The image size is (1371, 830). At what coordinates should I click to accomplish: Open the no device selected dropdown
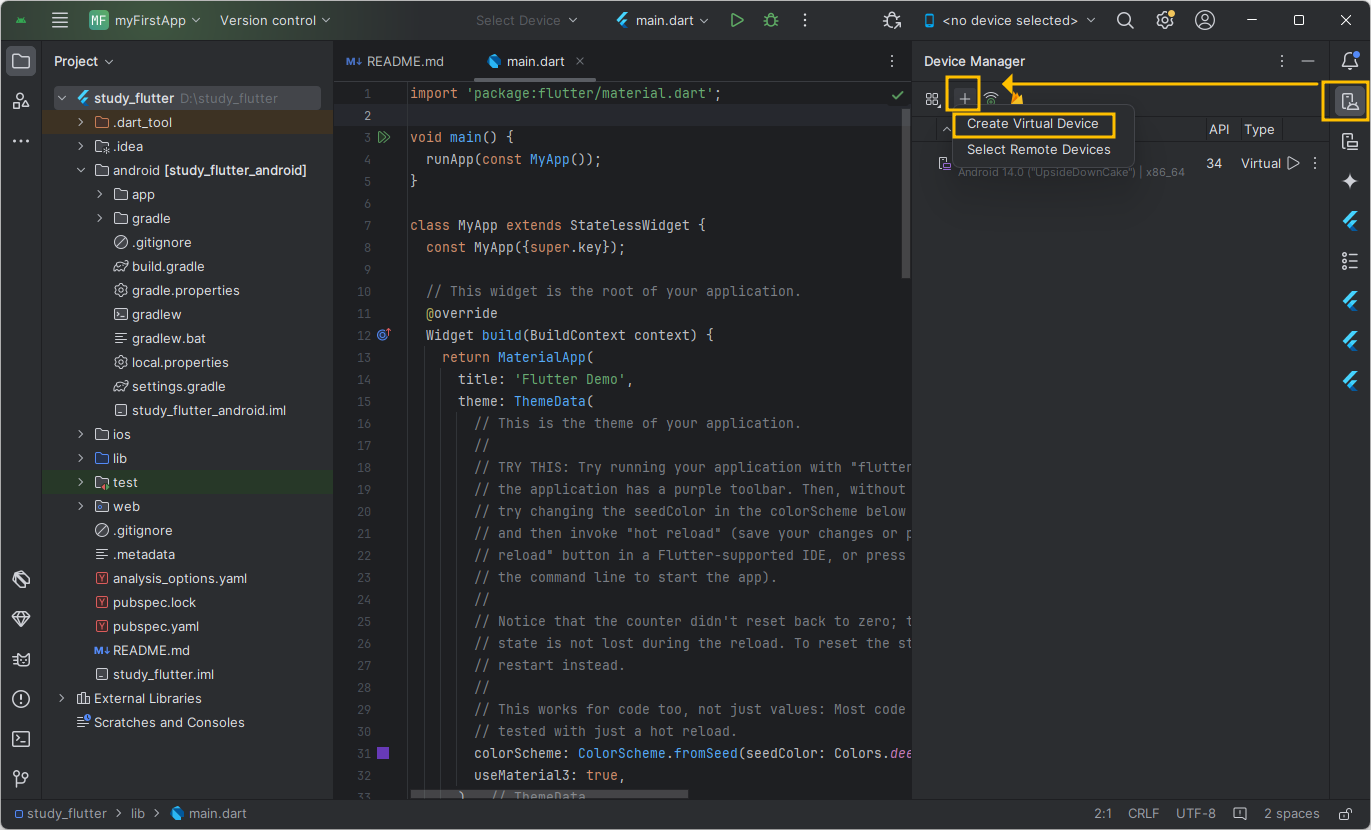[1009, 20]
